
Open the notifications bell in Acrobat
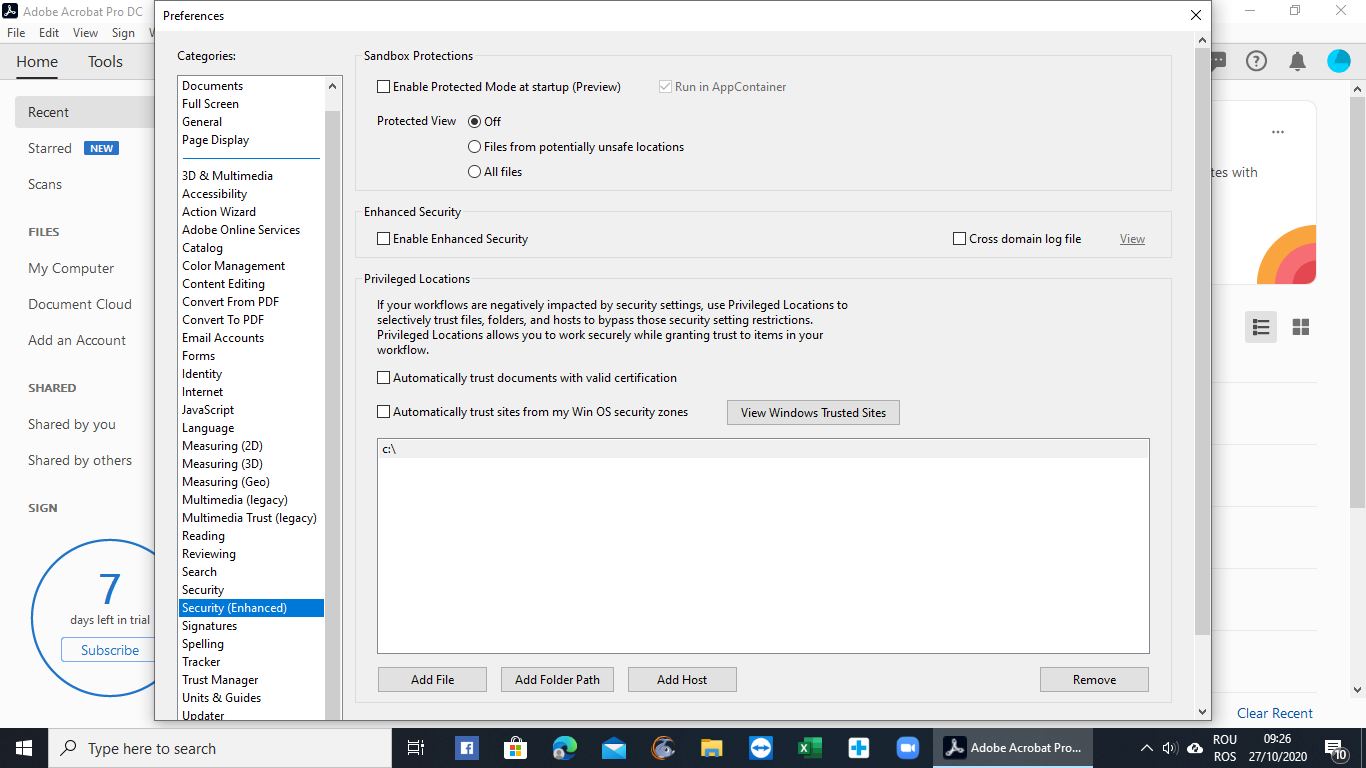point(1297,61)
